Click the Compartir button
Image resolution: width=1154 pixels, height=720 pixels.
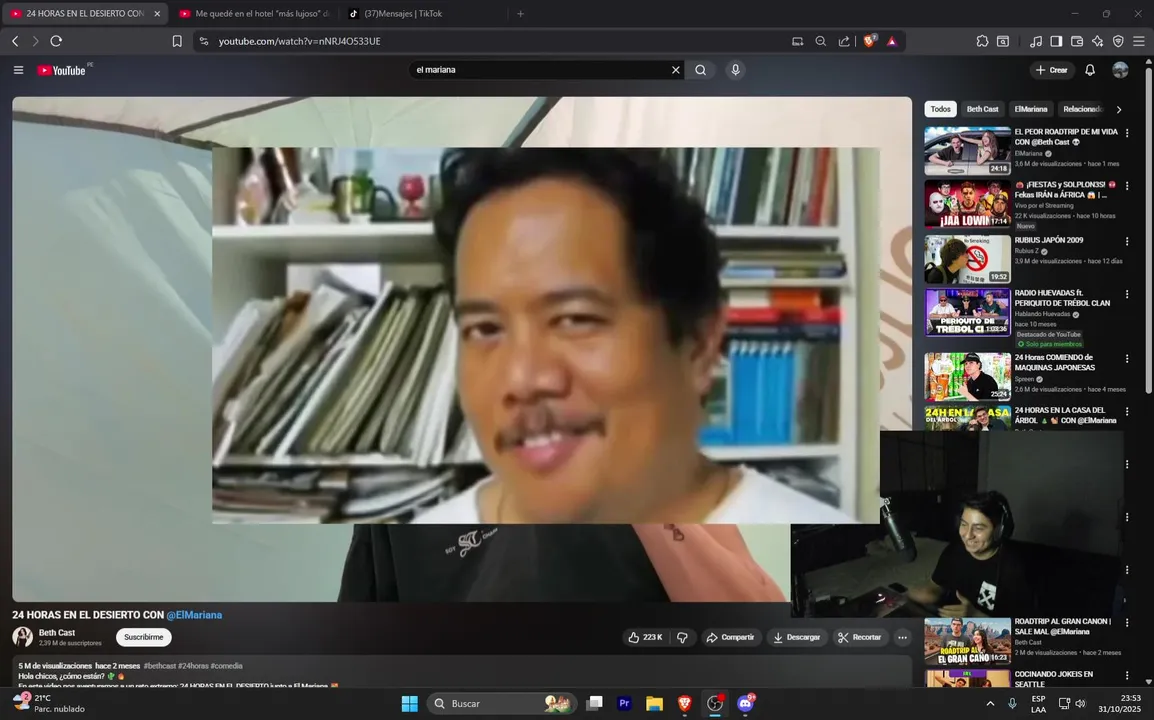(730, 638)
